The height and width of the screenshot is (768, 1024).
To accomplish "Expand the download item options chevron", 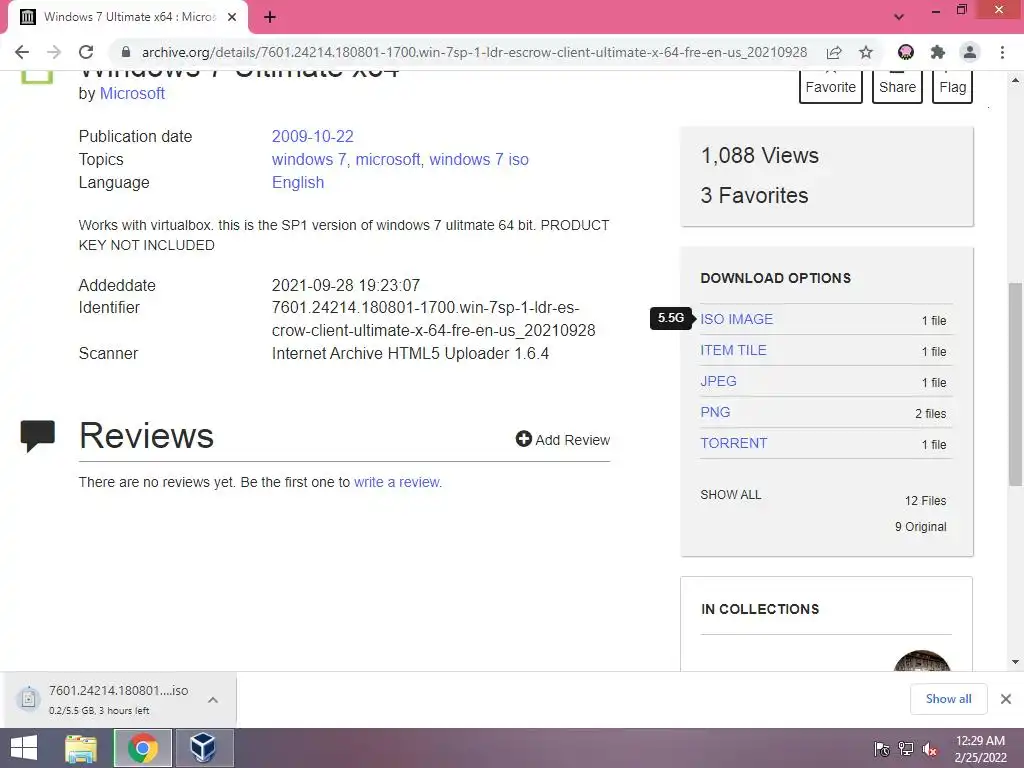I will (x=213, y=700).
